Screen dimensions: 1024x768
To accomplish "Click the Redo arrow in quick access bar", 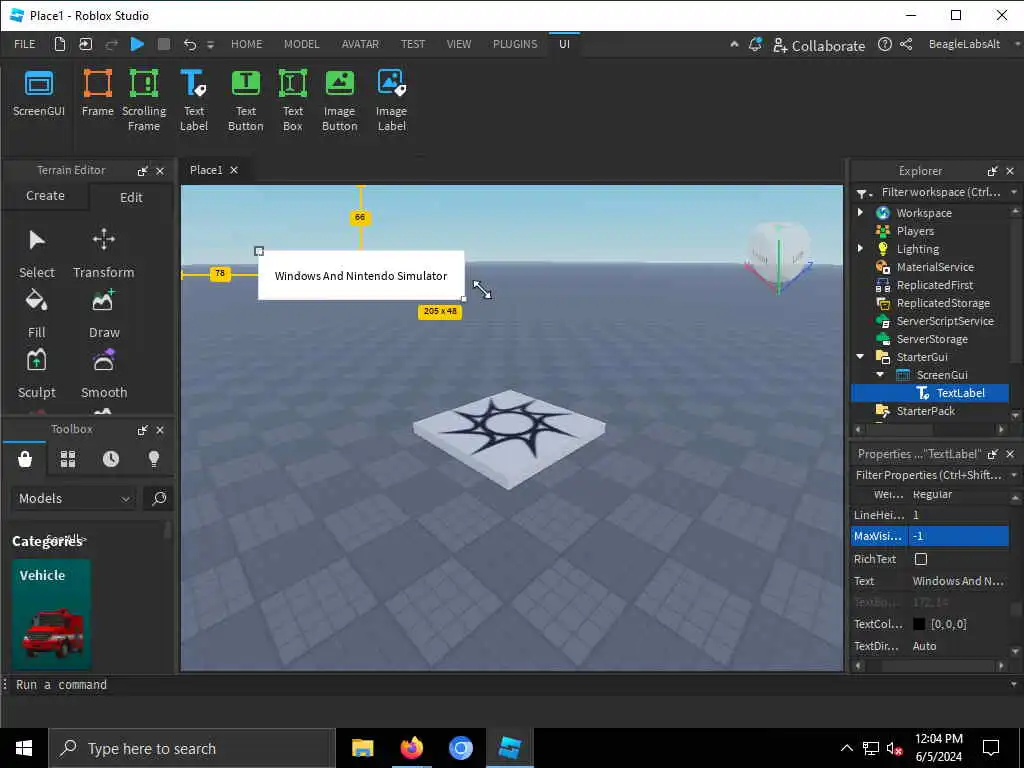I will point(112,44).
